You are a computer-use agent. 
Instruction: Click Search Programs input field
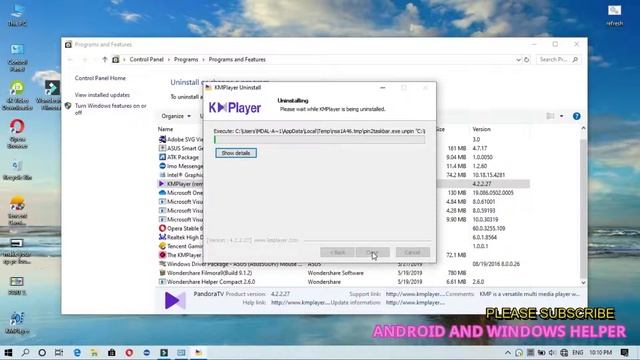tap(558, 60)
